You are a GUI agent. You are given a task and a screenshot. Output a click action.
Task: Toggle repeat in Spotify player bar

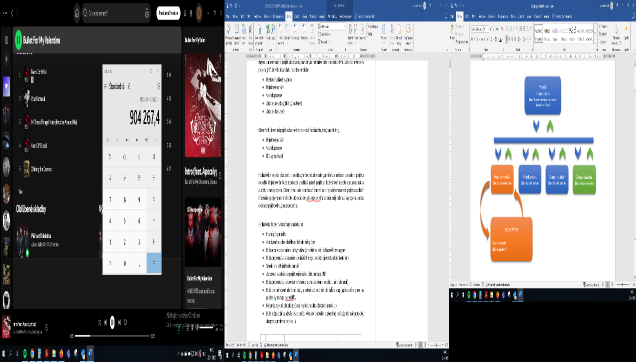(x=125, y=323)
